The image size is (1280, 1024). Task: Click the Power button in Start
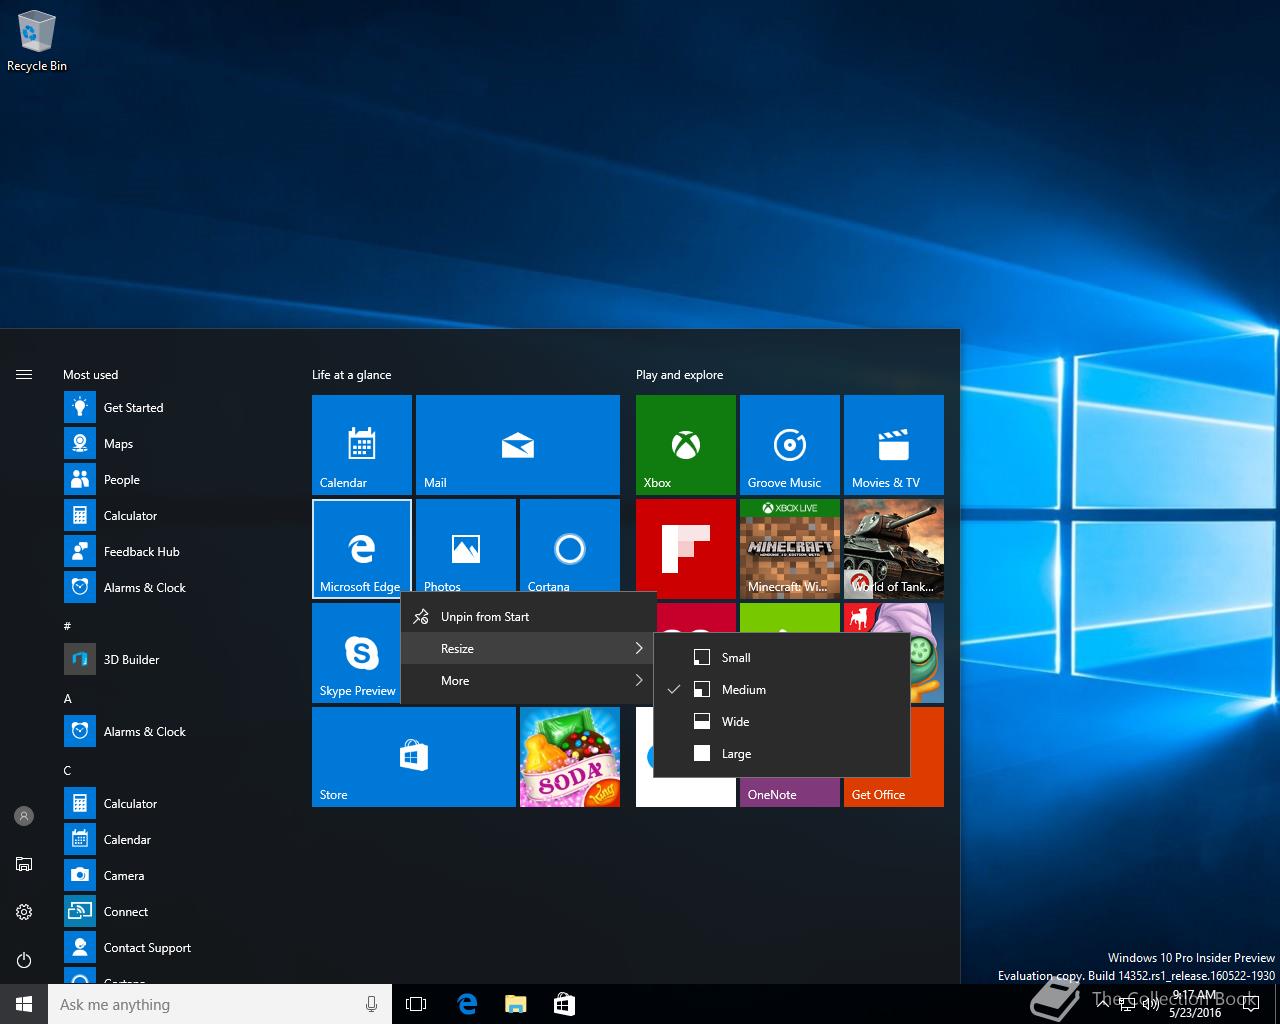(24, 960)
